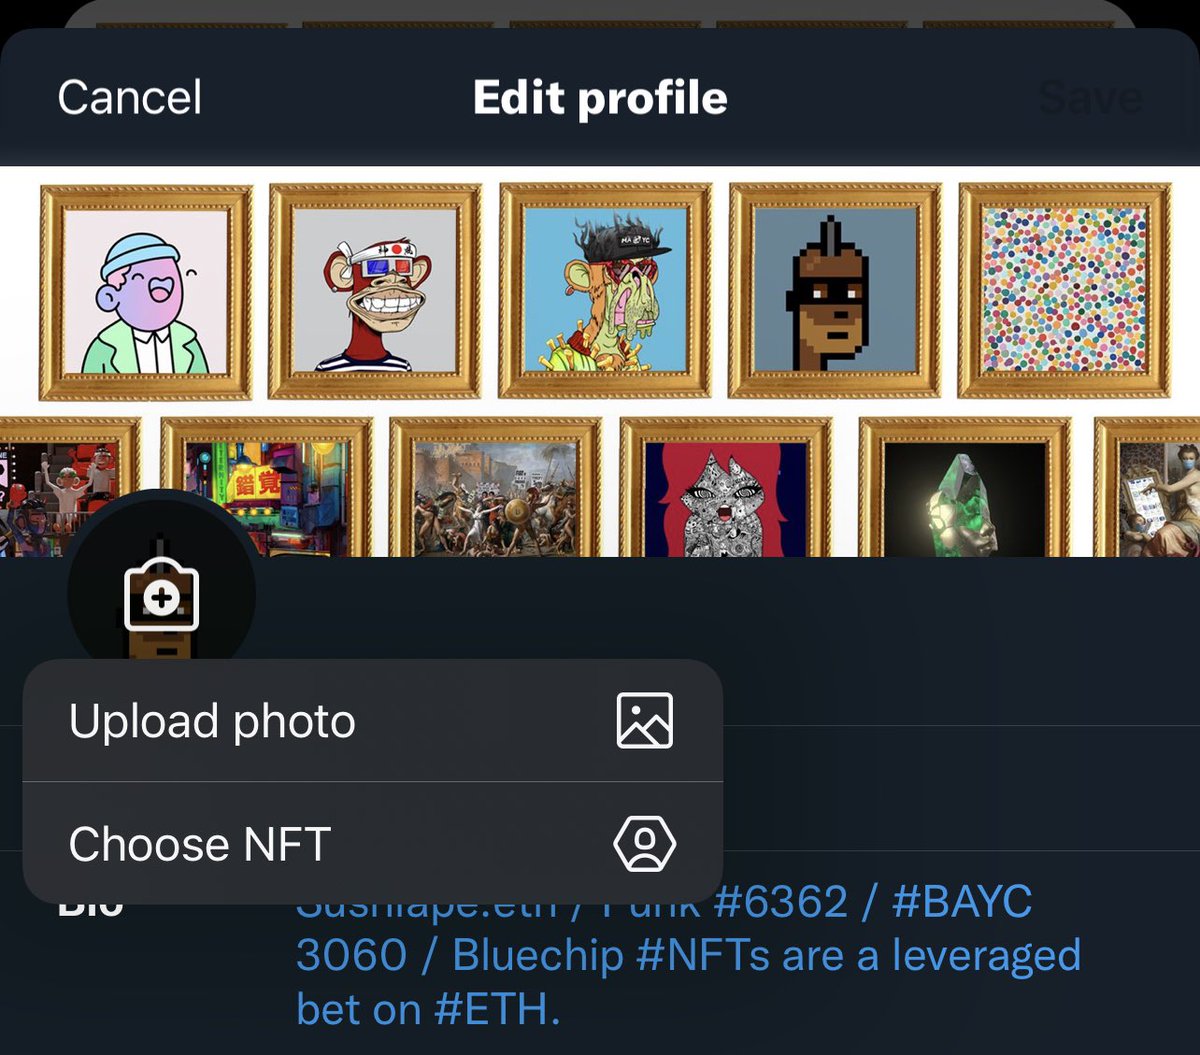Click the Bored Ape with 3D glasses
Image resolution: width=1200 pixels, height=1055 pixels.
[375, 291]
